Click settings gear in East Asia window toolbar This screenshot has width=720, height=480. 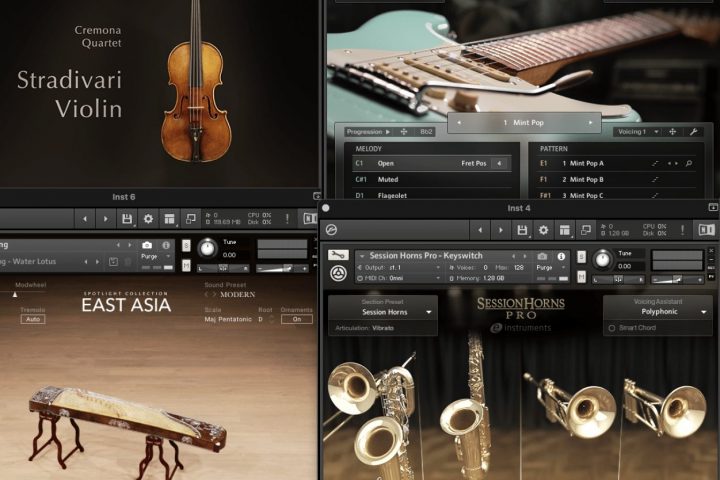click(148, 218)
